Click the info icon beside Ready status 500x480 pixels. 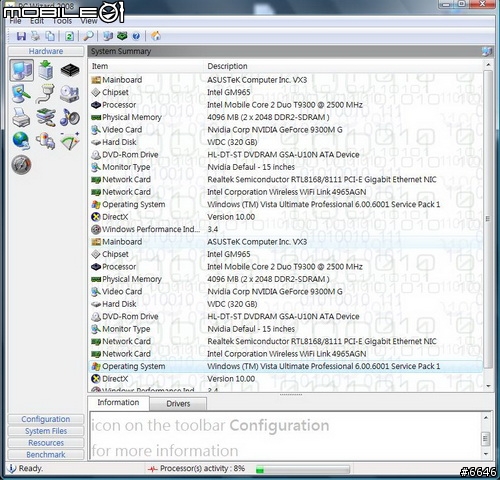(11, 468)
